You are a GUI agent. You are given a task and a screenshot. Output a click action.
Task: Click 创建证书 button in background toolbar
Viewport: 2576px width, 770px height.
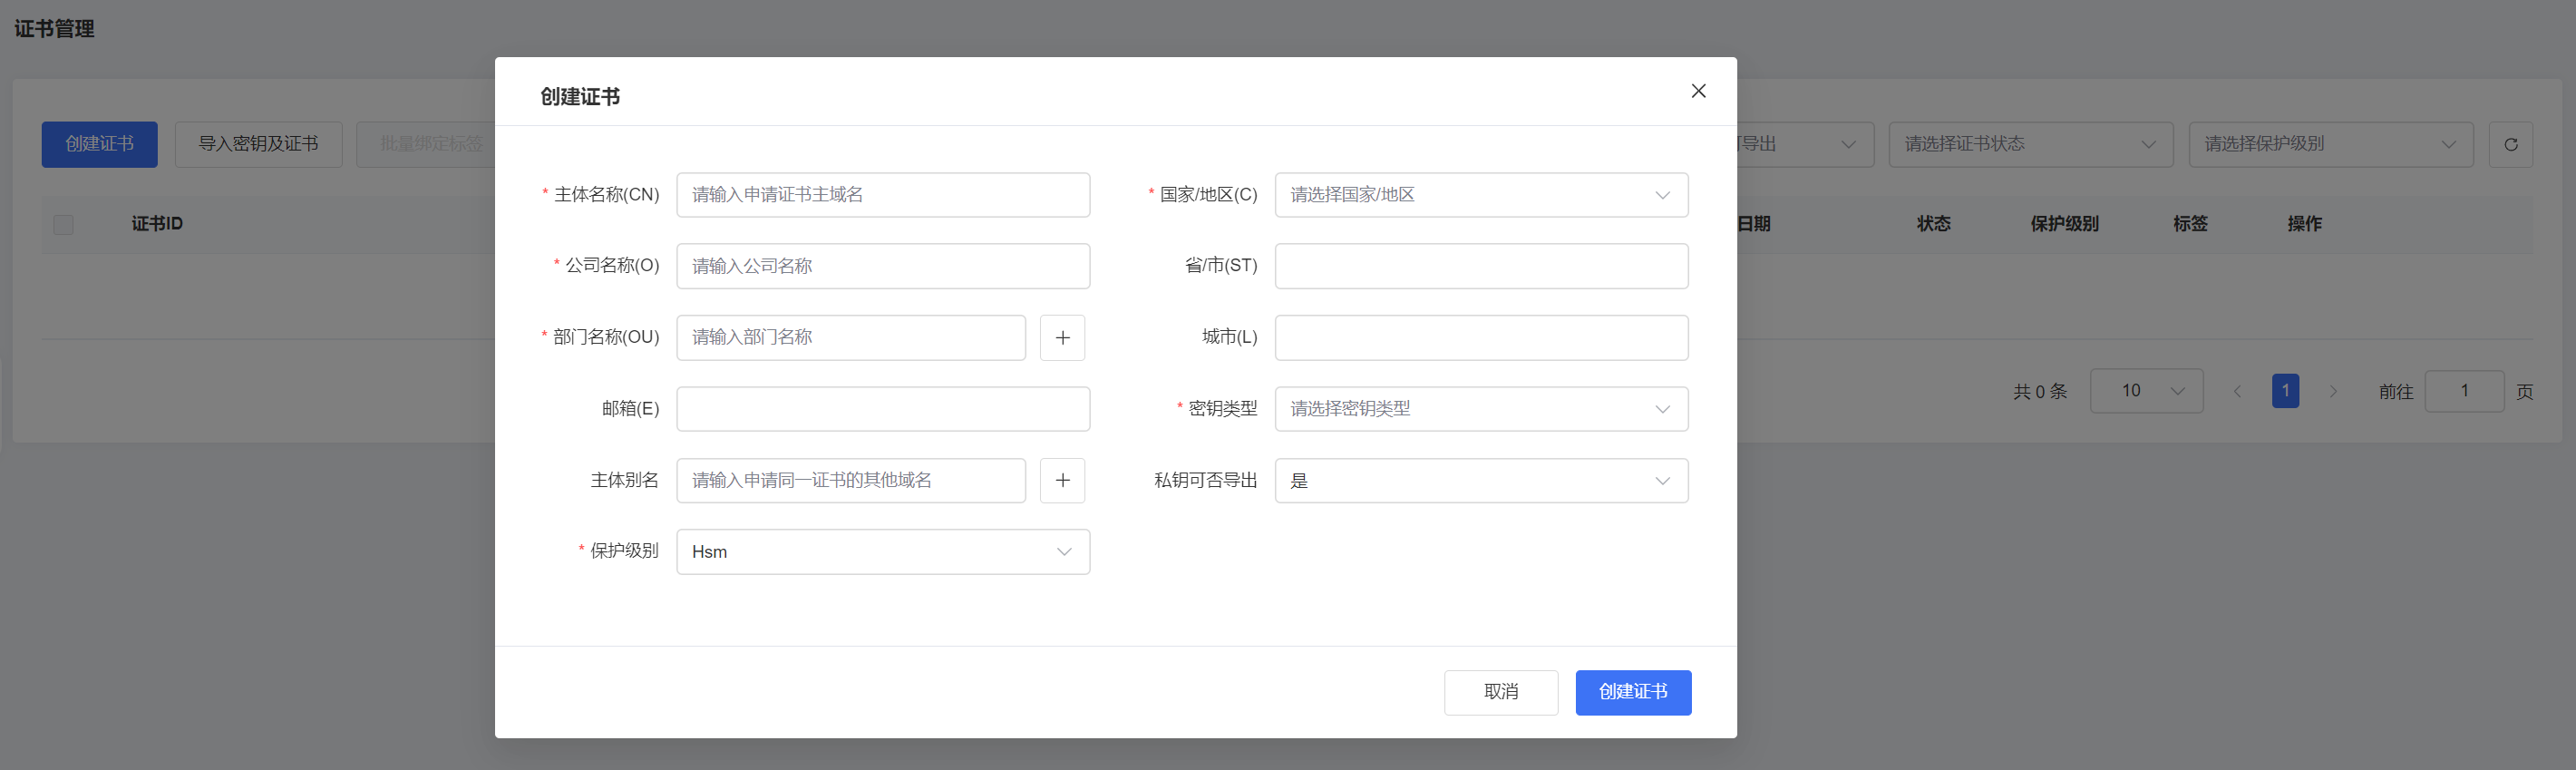tap(99, 144)
